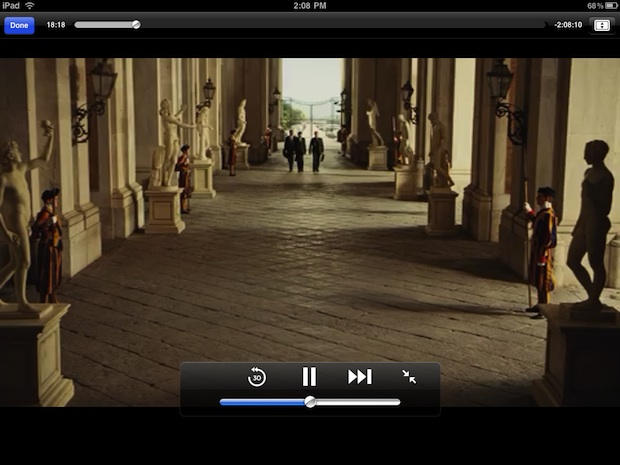Viewport: 620px width, 465px height.
Task: Tap the battery indicator in status bar
Action: [x=612, y=6]
